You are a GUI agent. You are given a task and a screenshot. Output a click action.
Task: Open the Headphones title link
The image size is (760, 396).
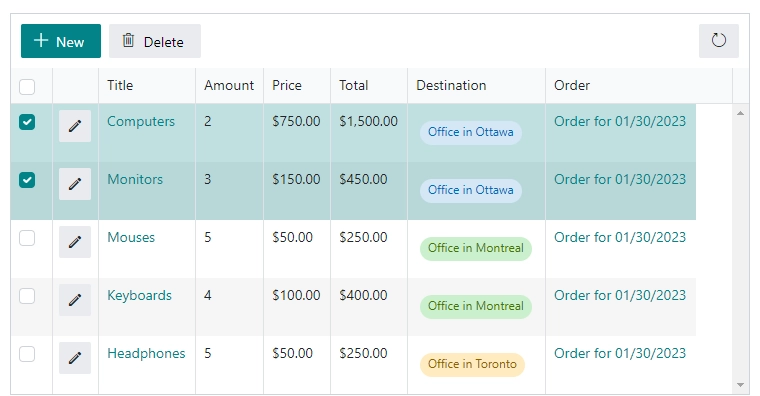tap(146, 353)
